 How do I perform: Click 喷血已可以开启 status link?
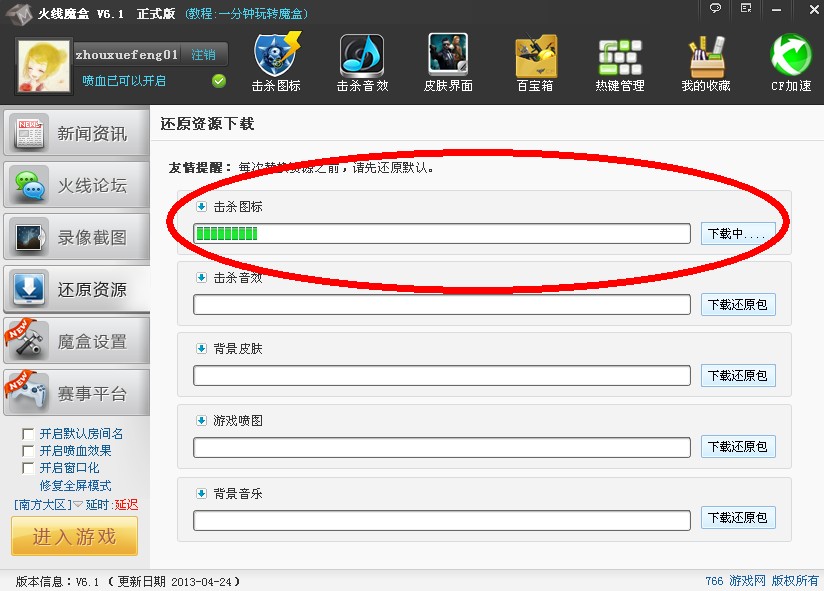[124, 81]
